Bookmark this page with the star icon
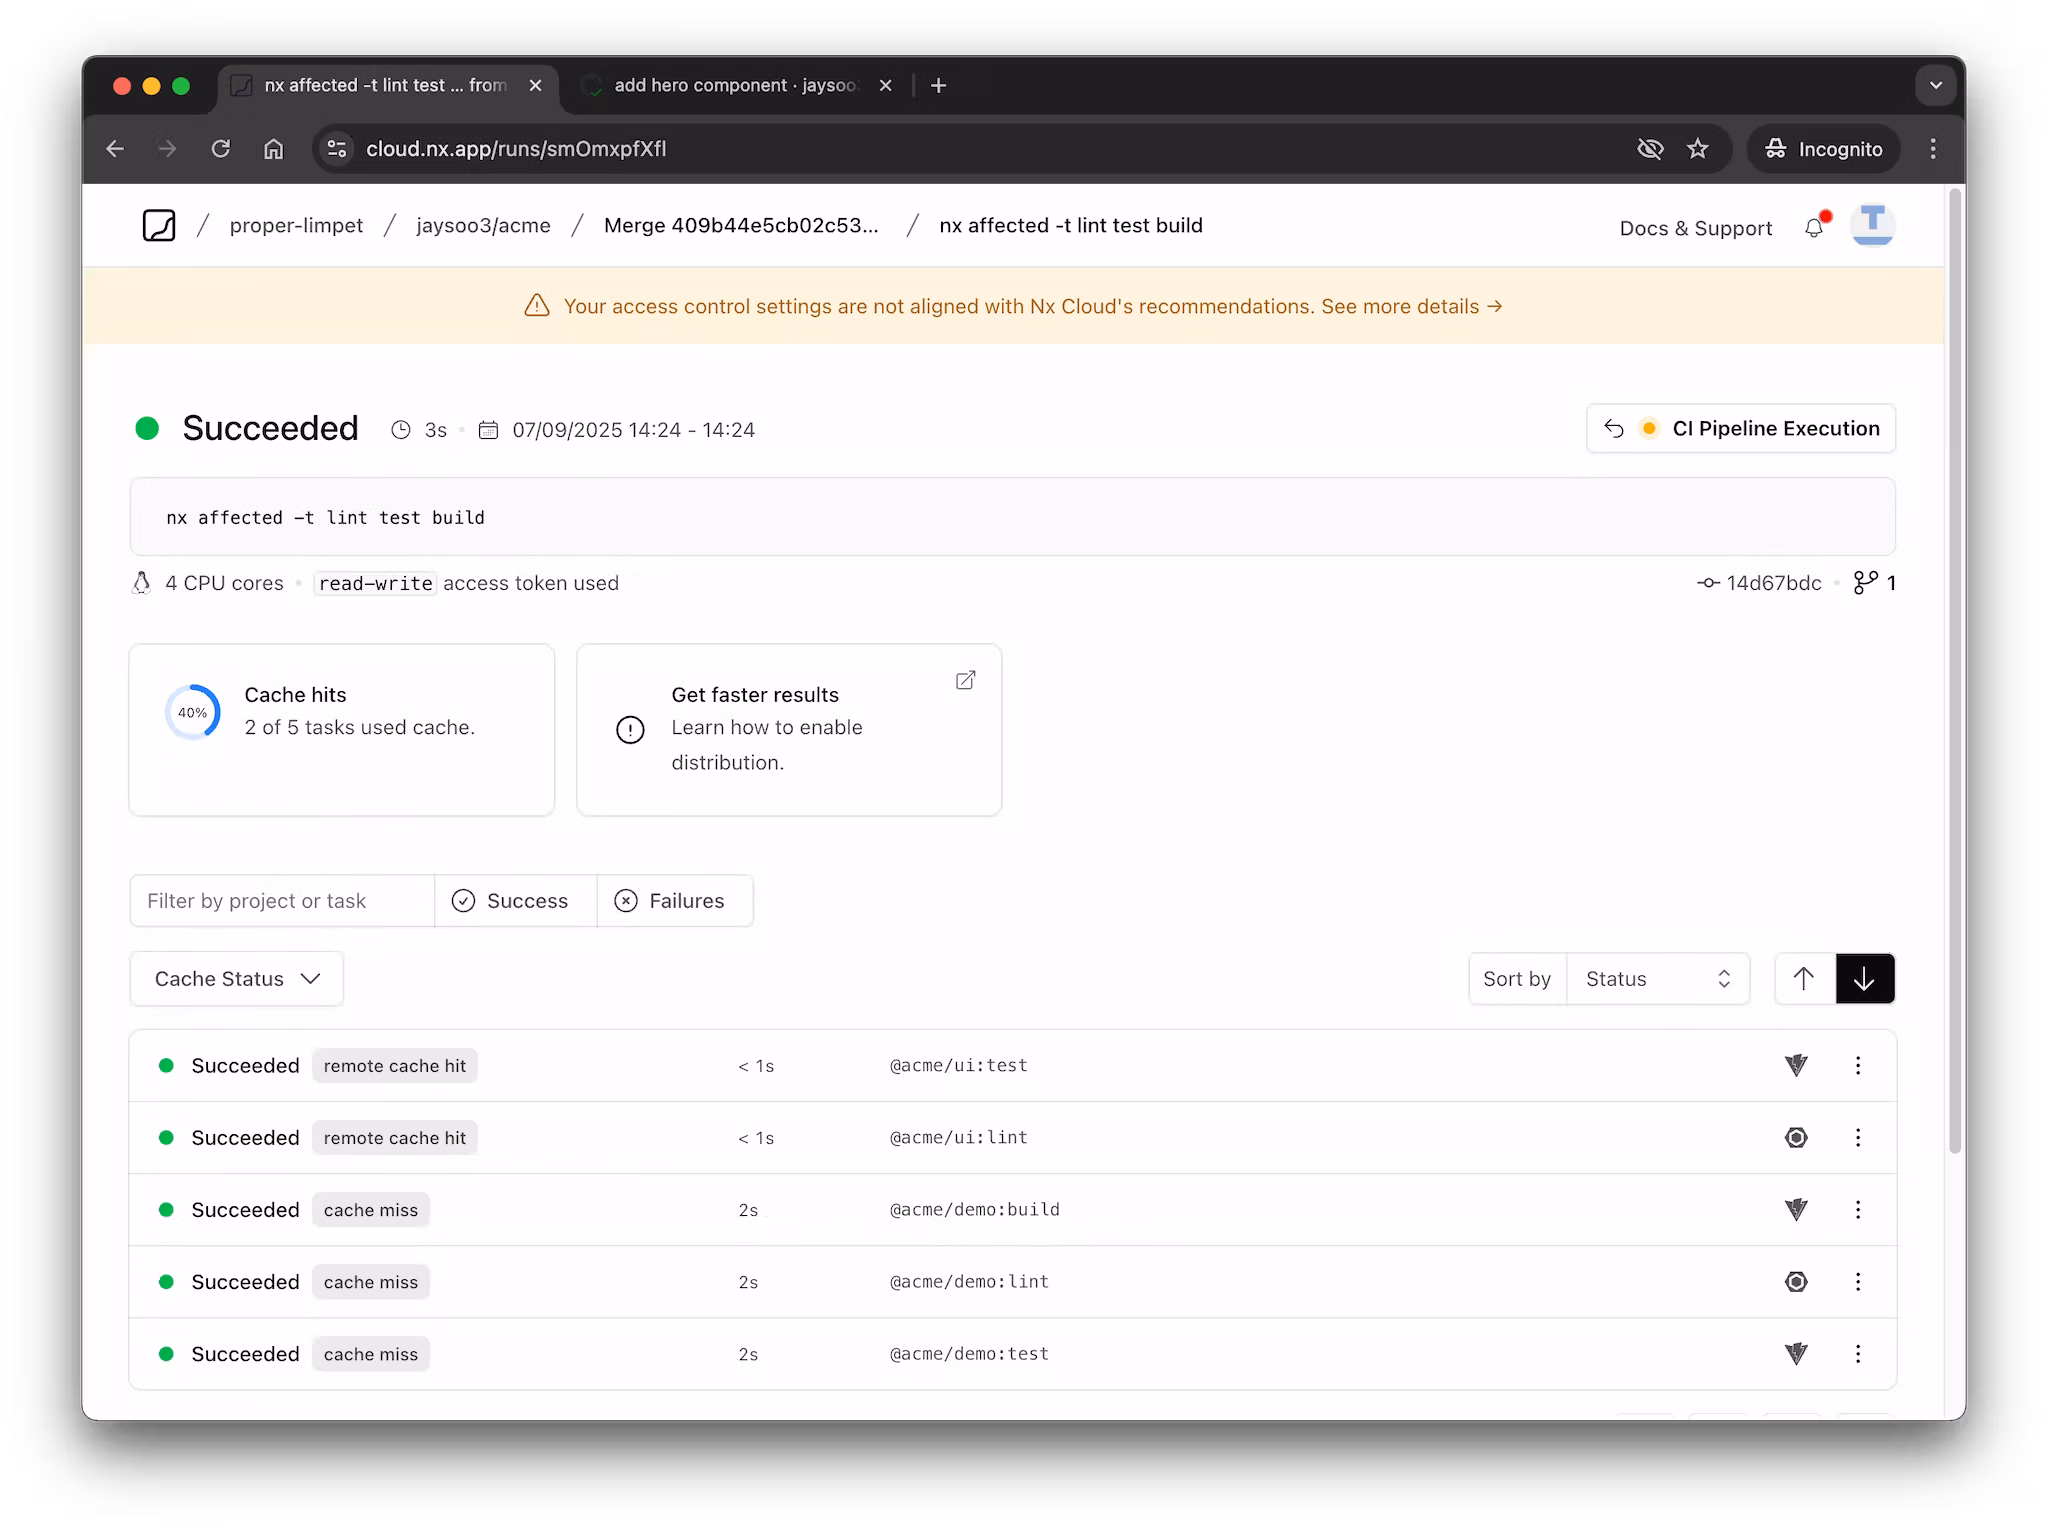 (x=1698, y=149)
